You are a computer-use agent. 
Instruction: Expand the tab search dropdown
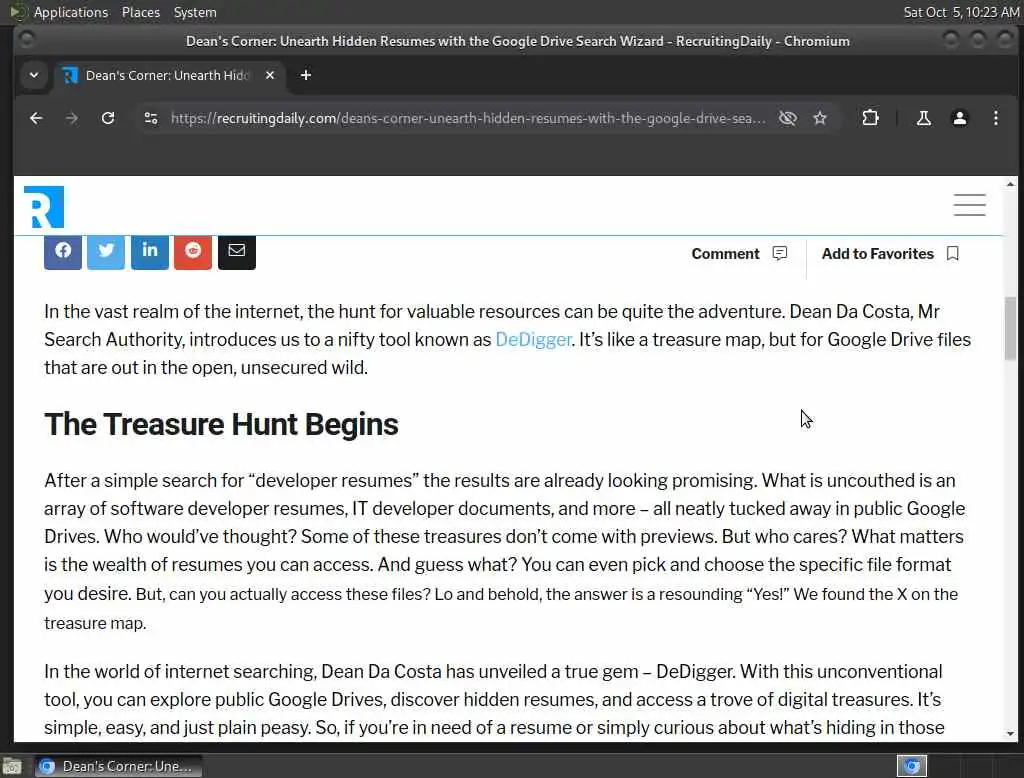(x=34, y=75)
